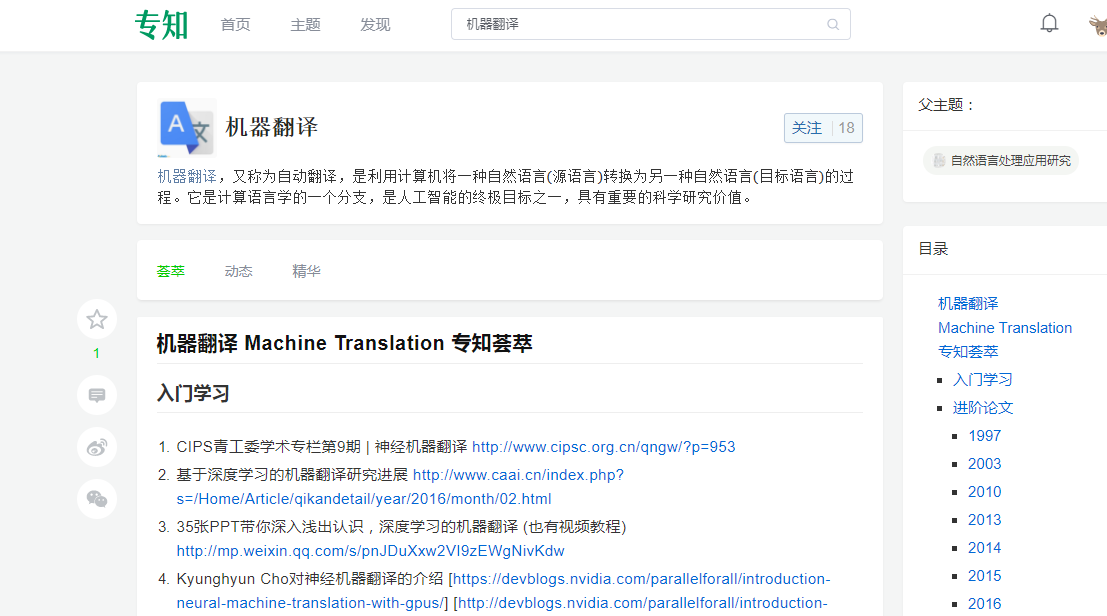Toggle the star favorite in left sidebar
This screenshot has width=1107, height=616.
[96, 319]
